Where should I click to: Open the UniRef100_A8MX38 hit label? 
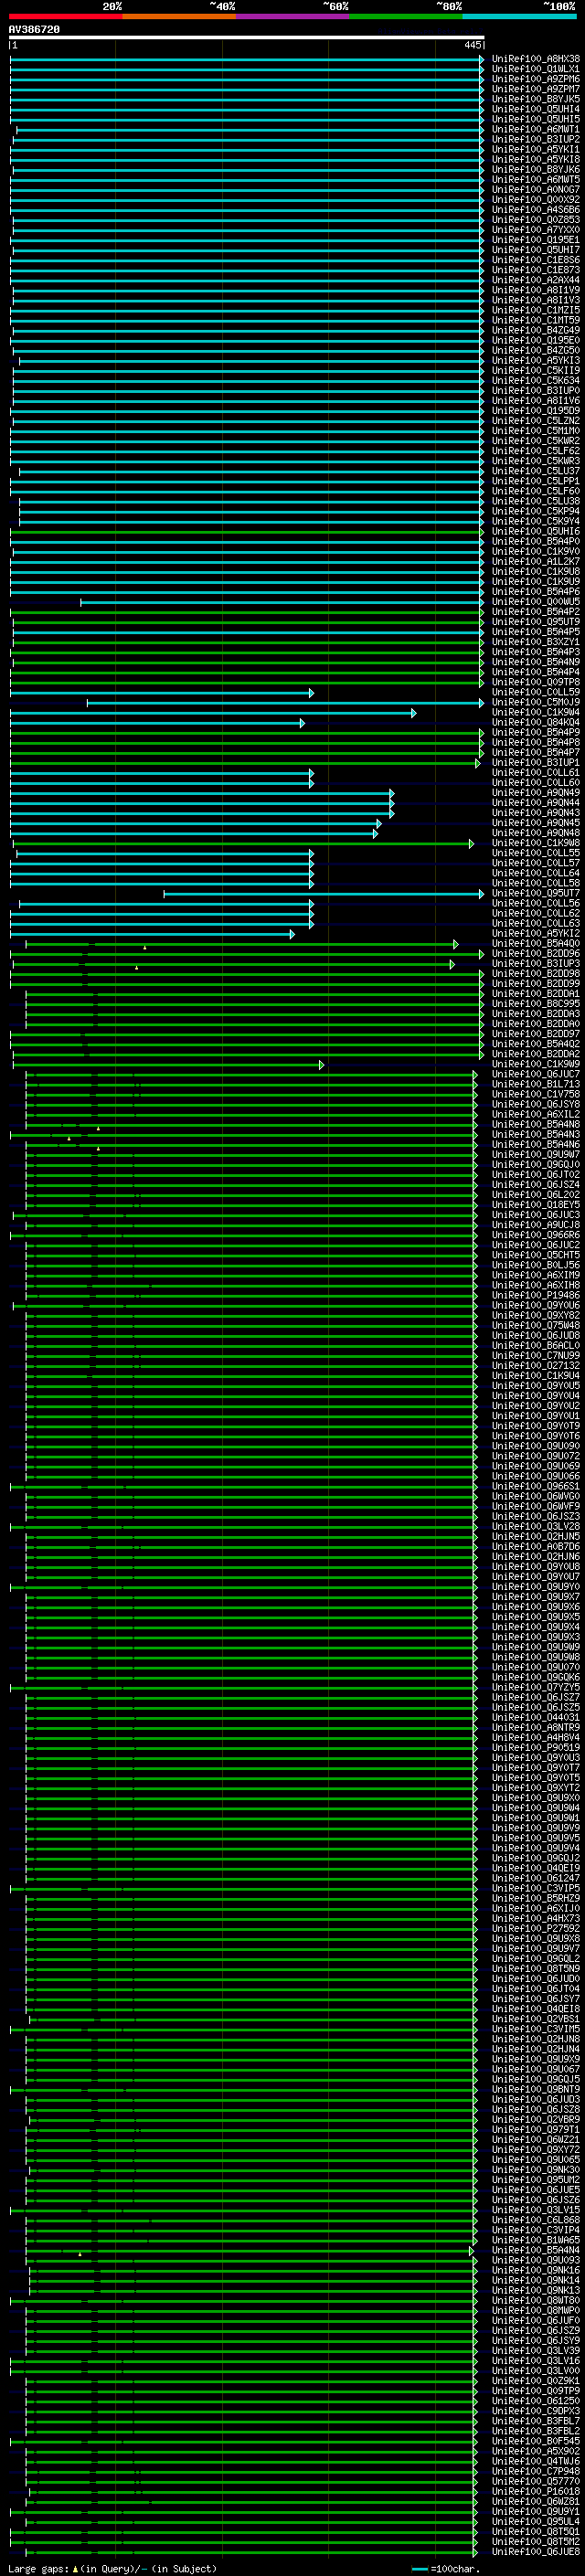point(535,59)
